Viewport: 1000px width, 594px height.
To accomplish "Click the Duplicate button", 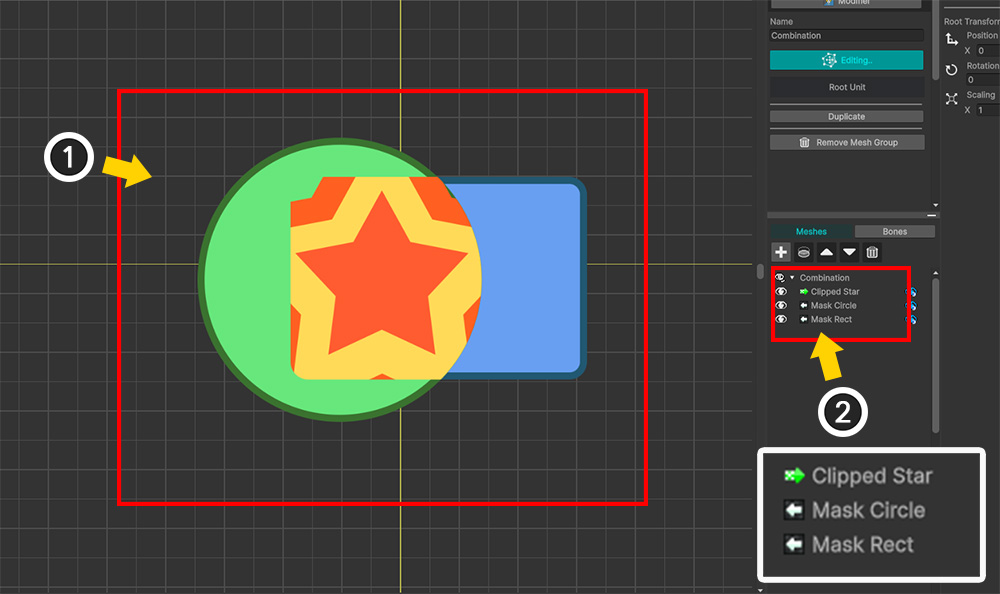I will pos(846,117).
